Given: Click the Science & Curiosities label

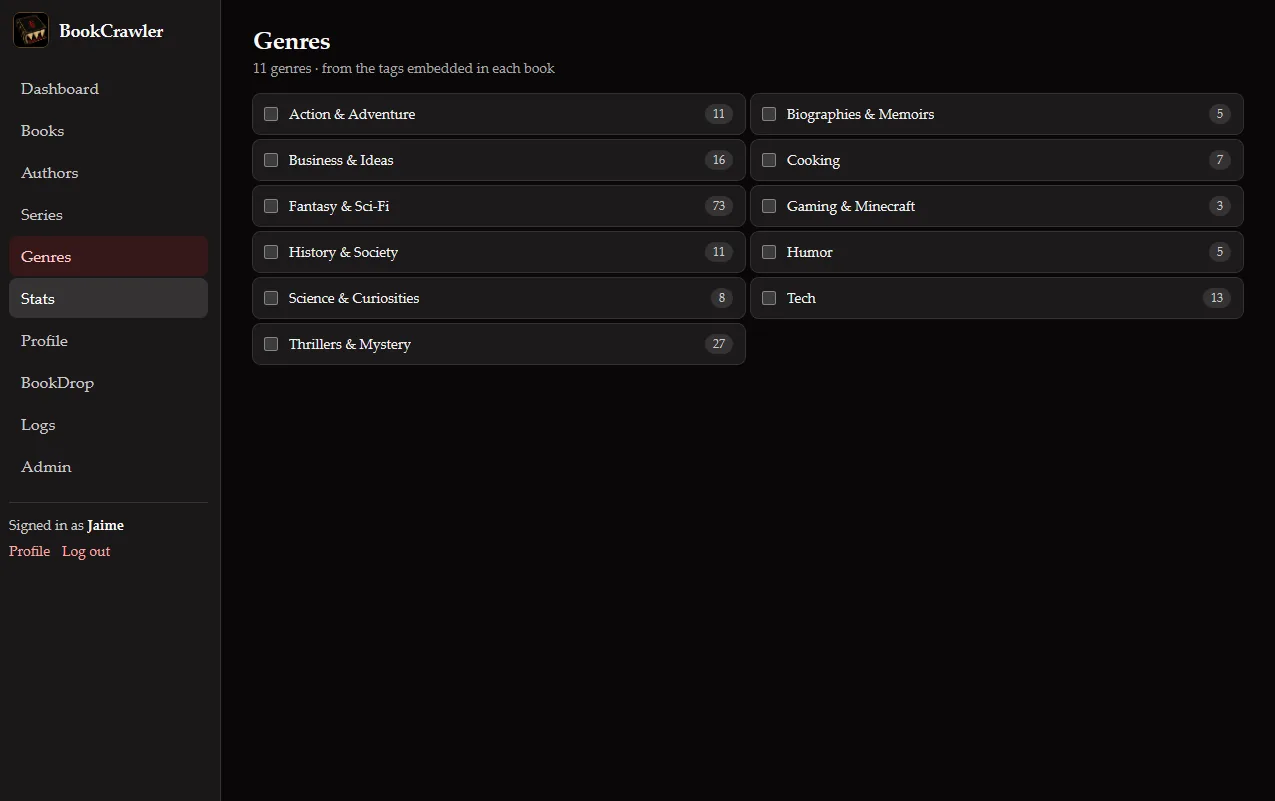Looking at the screenshot, I should 354,298.
